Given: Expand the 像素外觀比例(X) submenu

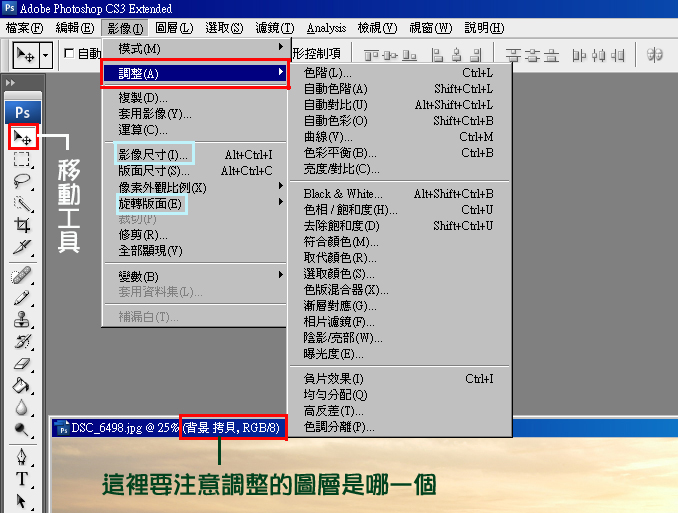Looking at the screenshot, I should coord(195,187).
